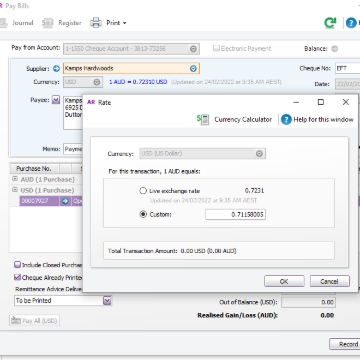The height and width of the screenshot is (360, 360).
Task: Click Total Transaction Amount text
Action: (x=172, y=251)
